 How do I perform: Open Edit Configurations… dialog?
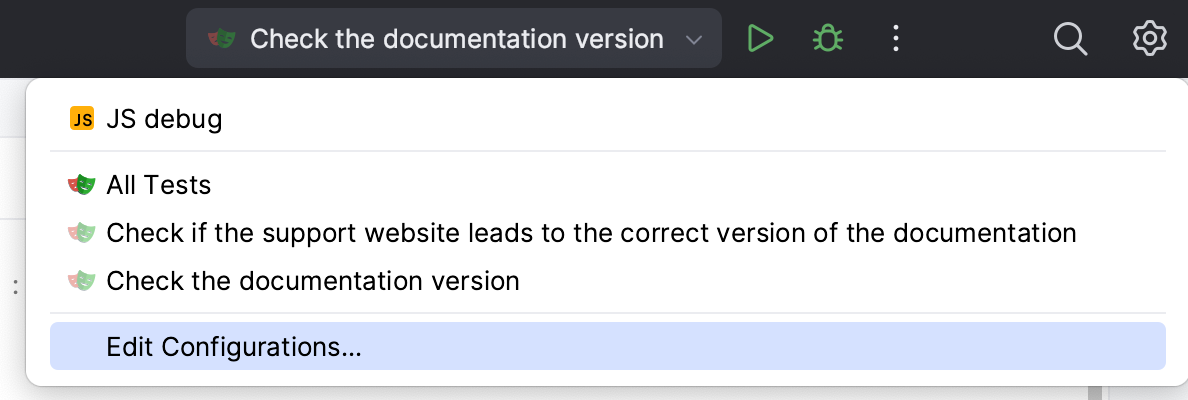[233, 346]
